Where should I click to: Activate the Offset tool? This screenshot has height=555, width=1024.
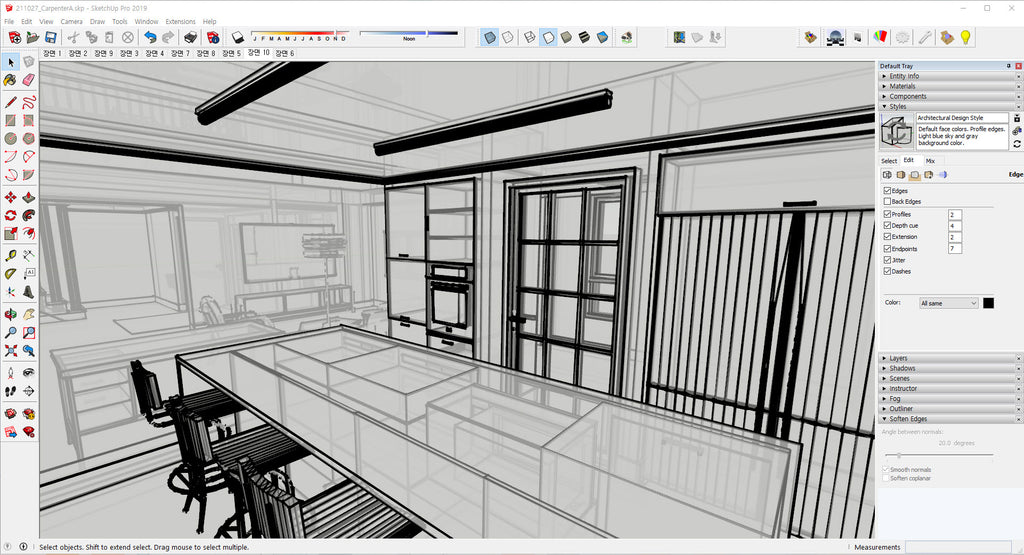28,233
